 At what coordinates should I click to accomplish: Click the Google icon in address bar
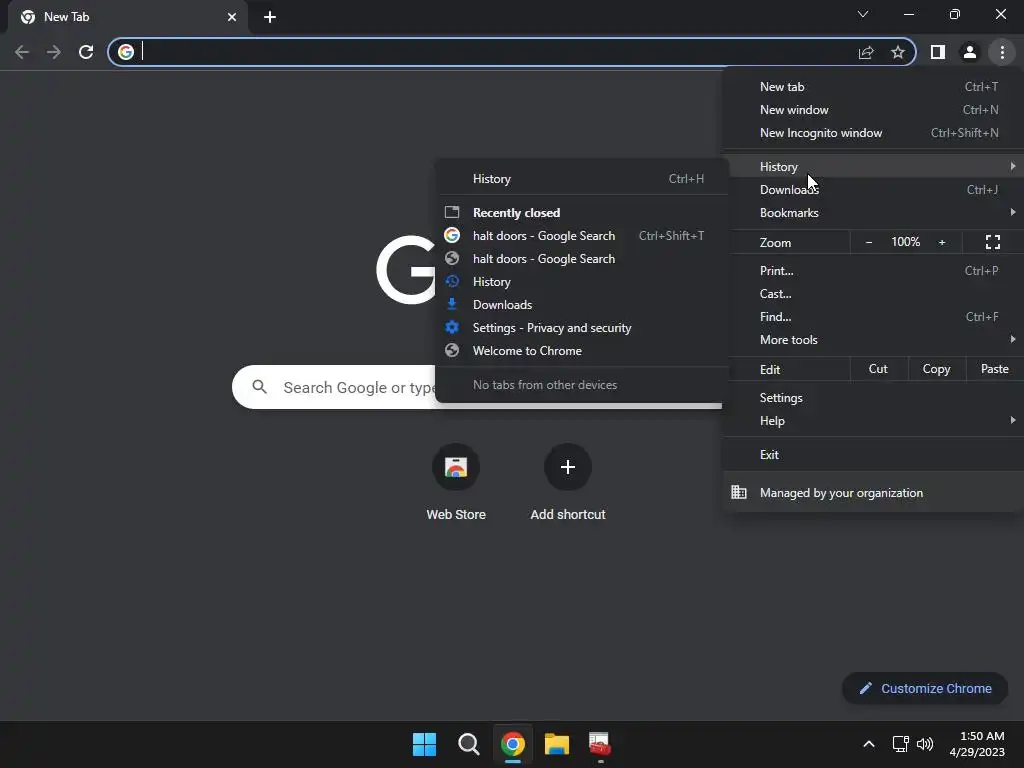(126, 52)
